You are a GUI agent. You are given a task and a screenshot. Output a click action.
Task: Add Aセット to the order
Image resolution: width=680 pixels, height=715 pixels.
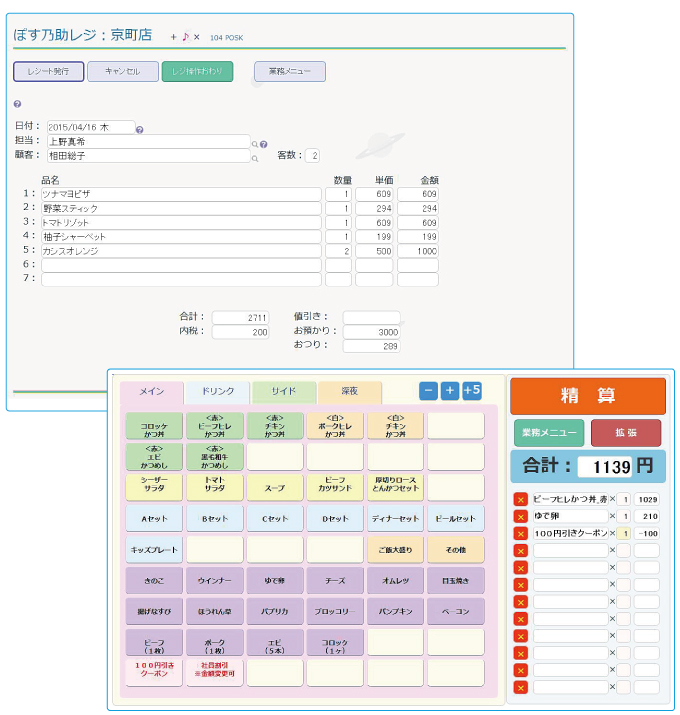pos(154,518)
